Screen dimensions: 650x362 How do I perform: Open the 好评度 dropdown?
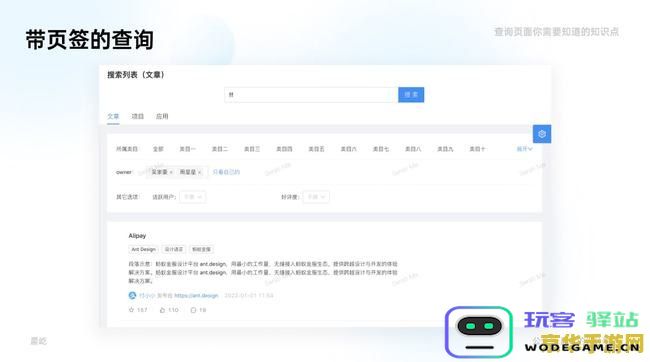(x=316, y=197)
